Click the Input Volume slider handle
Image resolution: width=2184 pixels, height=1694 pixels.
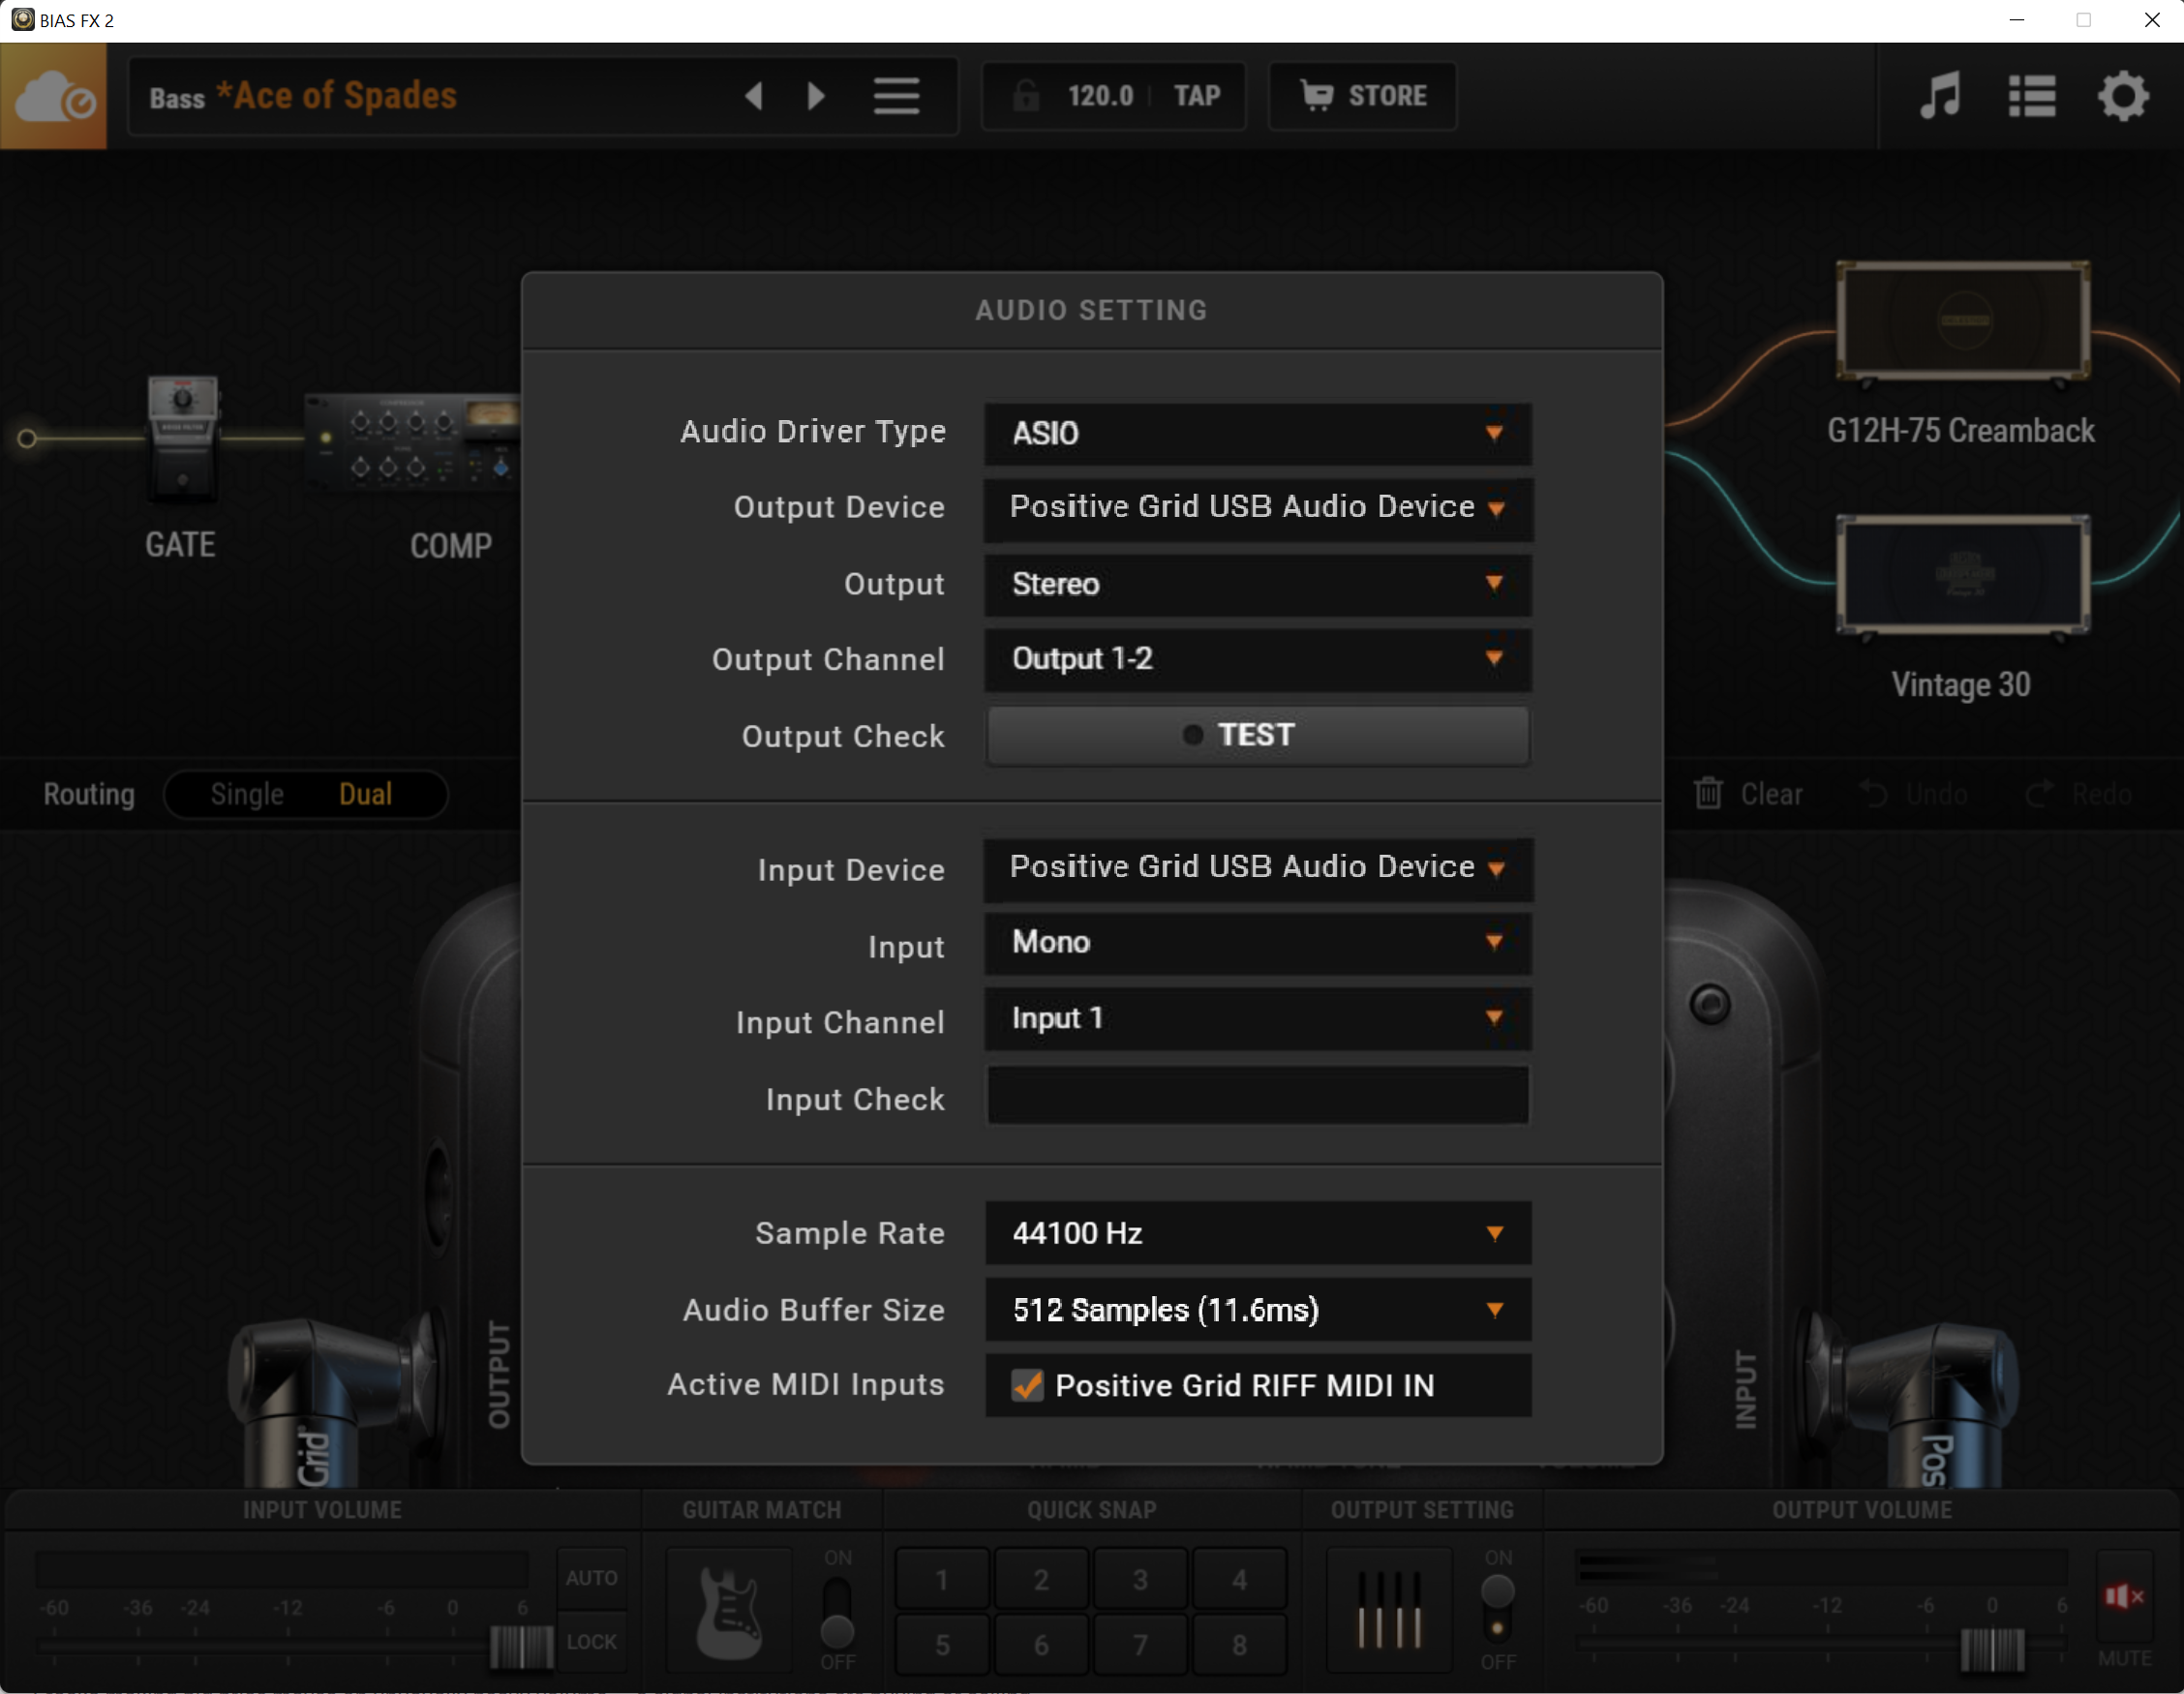point(521,1646)
